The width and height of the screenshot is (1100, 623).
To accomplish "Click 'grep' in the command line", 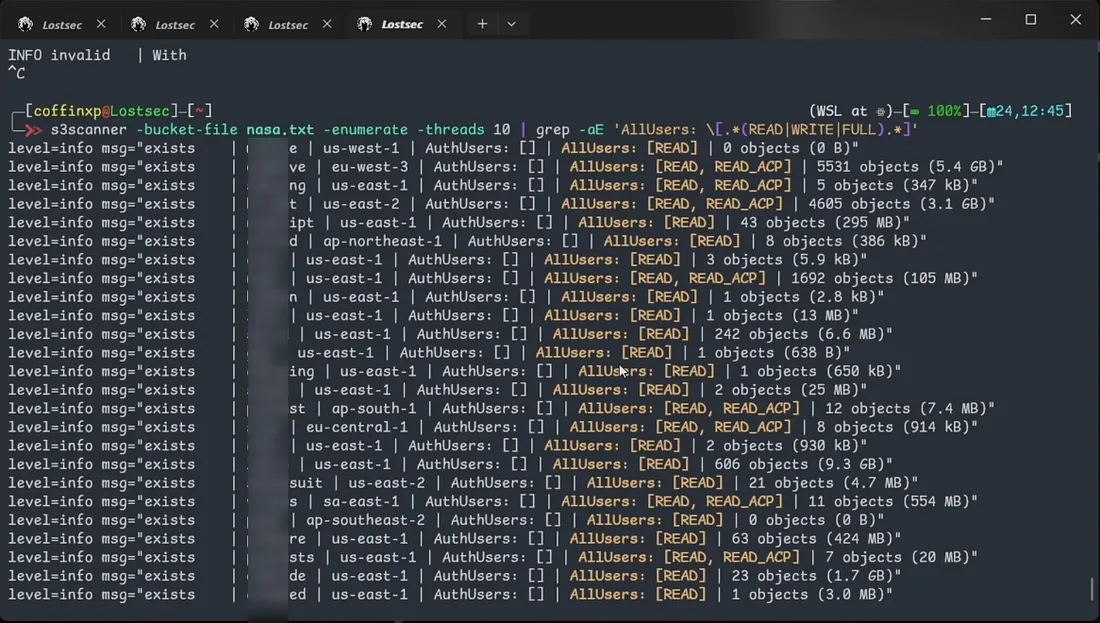I will pyautogui.click(x=553, y=130).
